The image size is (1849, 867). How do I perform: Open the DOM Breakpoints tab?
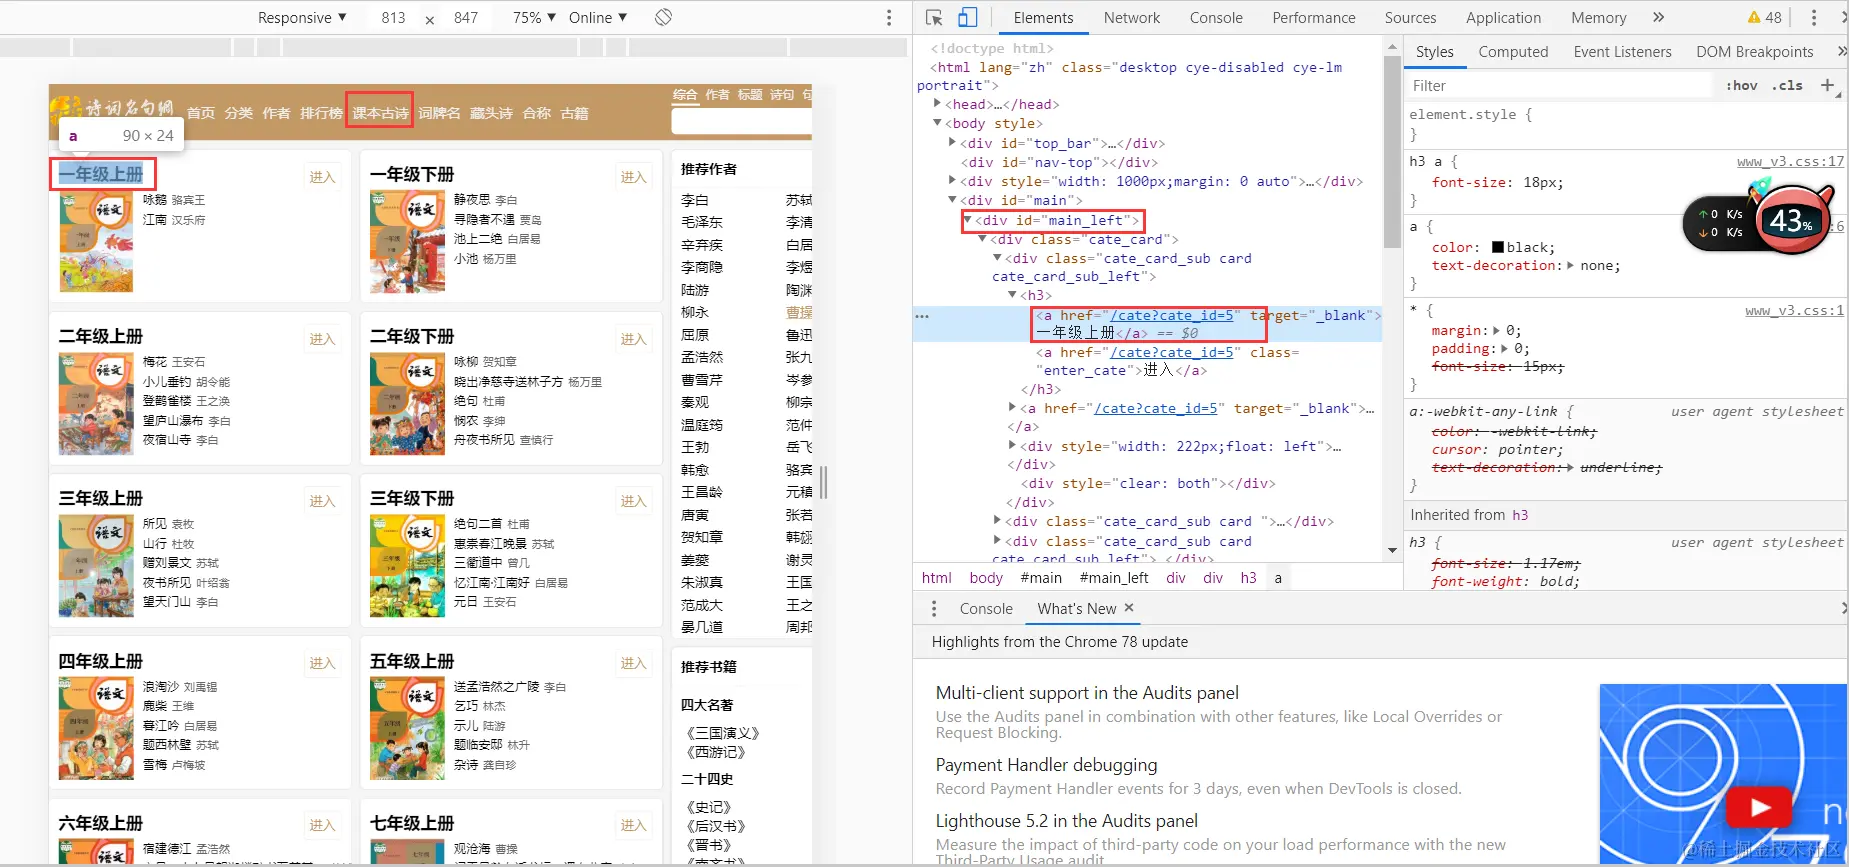click(x=1754, y=52)
